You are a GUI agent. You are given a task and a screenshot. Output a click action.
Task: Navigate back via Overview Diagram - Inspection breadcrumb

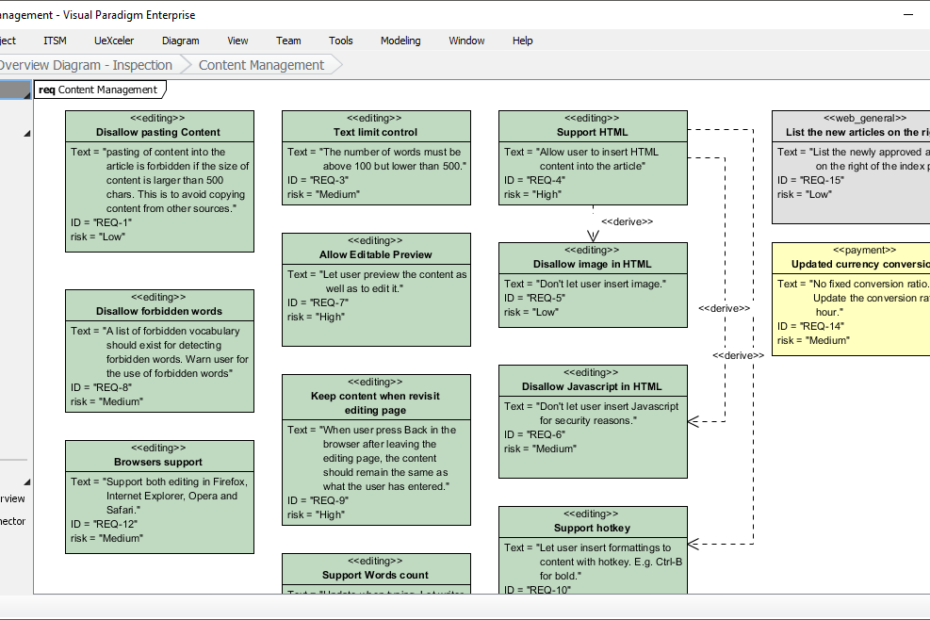pos(85,64)
